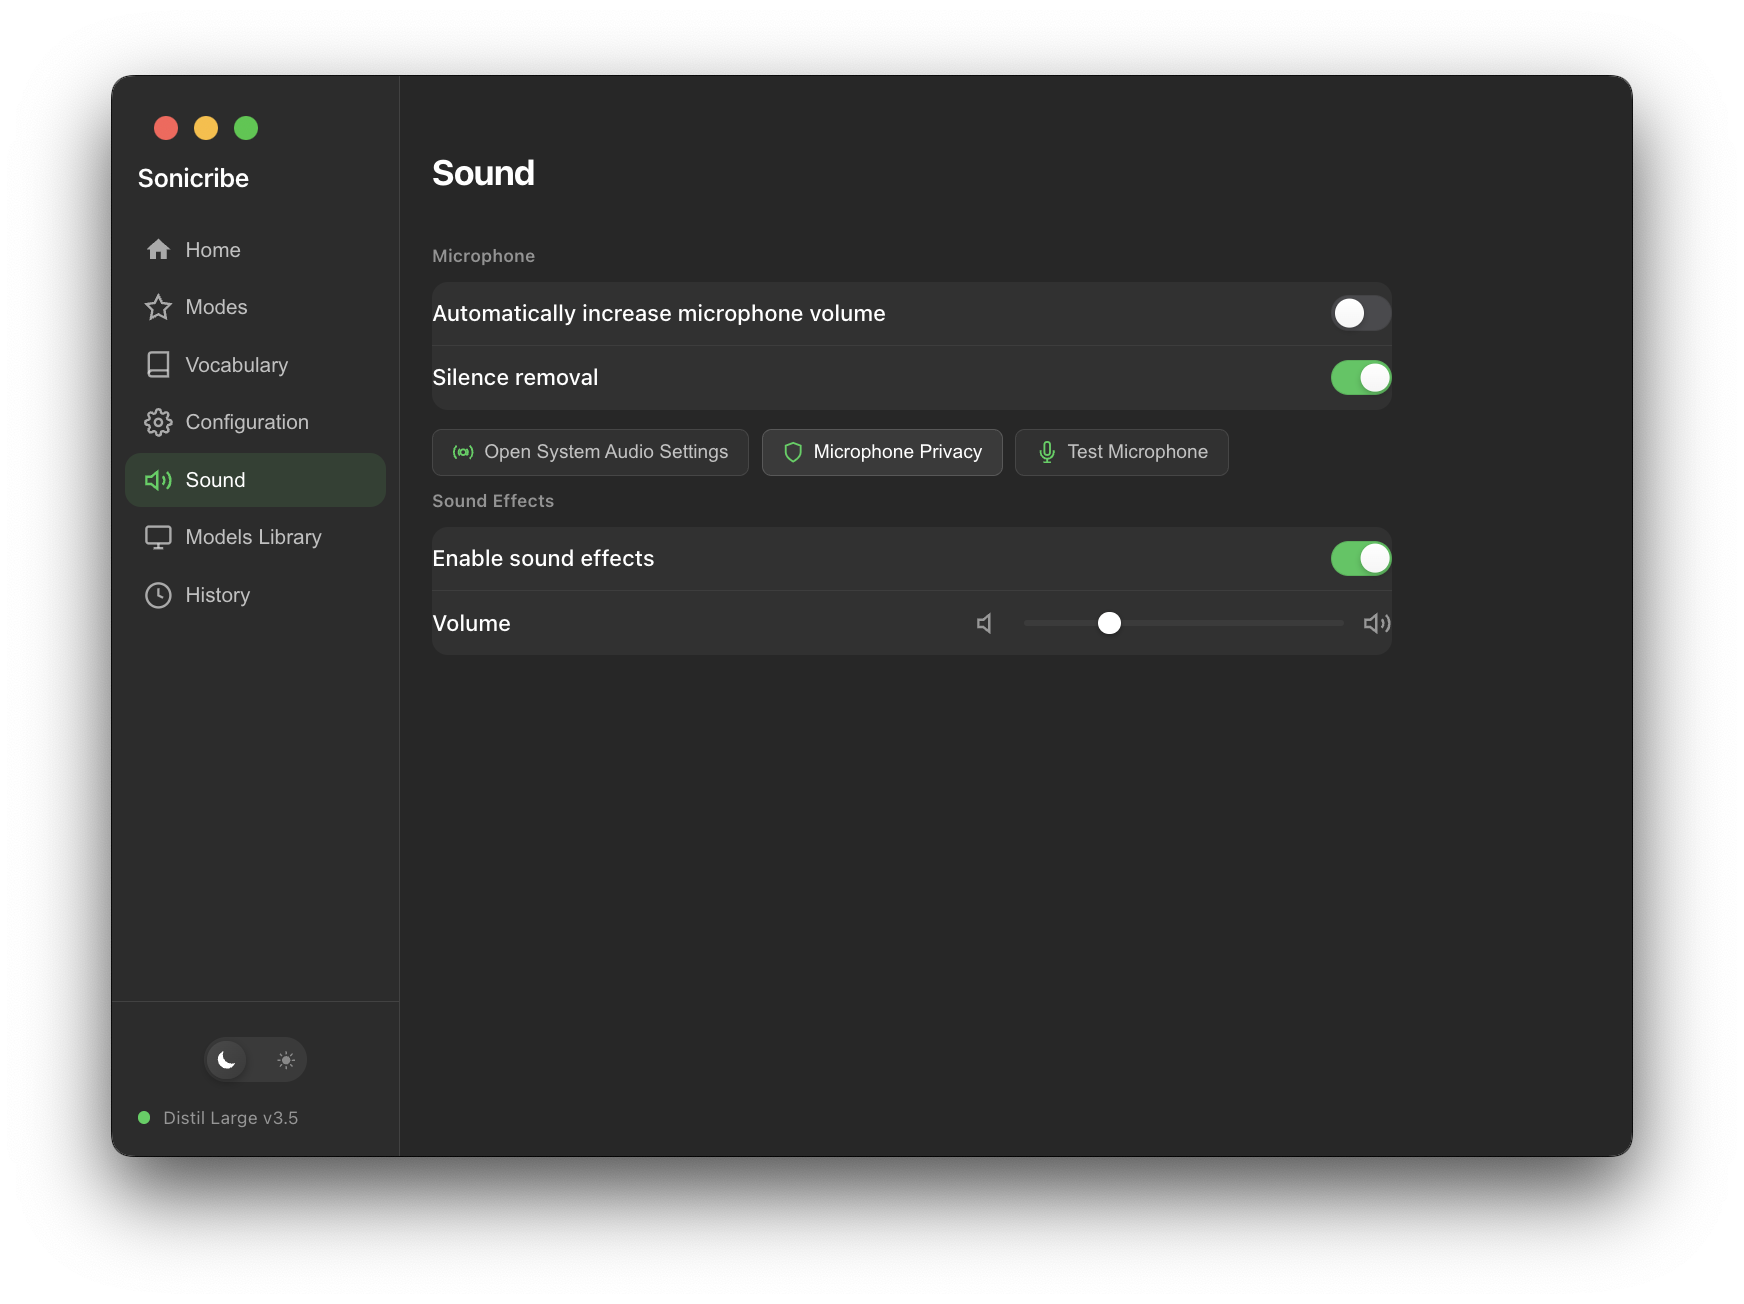Turn off Enable sound effects switch
This screenshot has width=1744, height=1304.
click(x=1361, y=558)
